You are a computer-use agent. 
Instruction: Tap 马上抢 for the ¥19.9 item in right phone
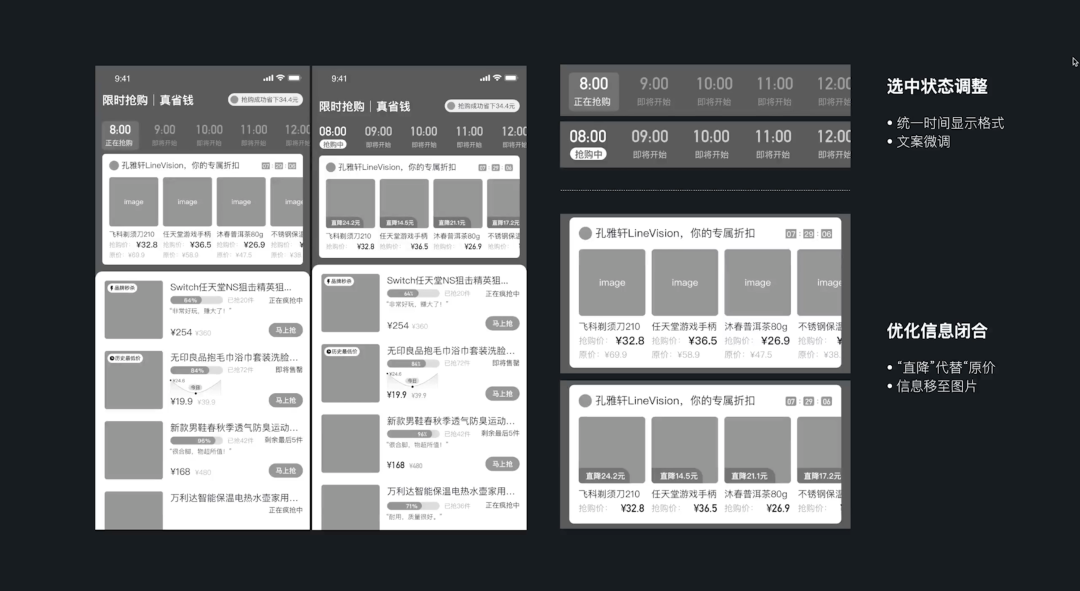(503, 394)
